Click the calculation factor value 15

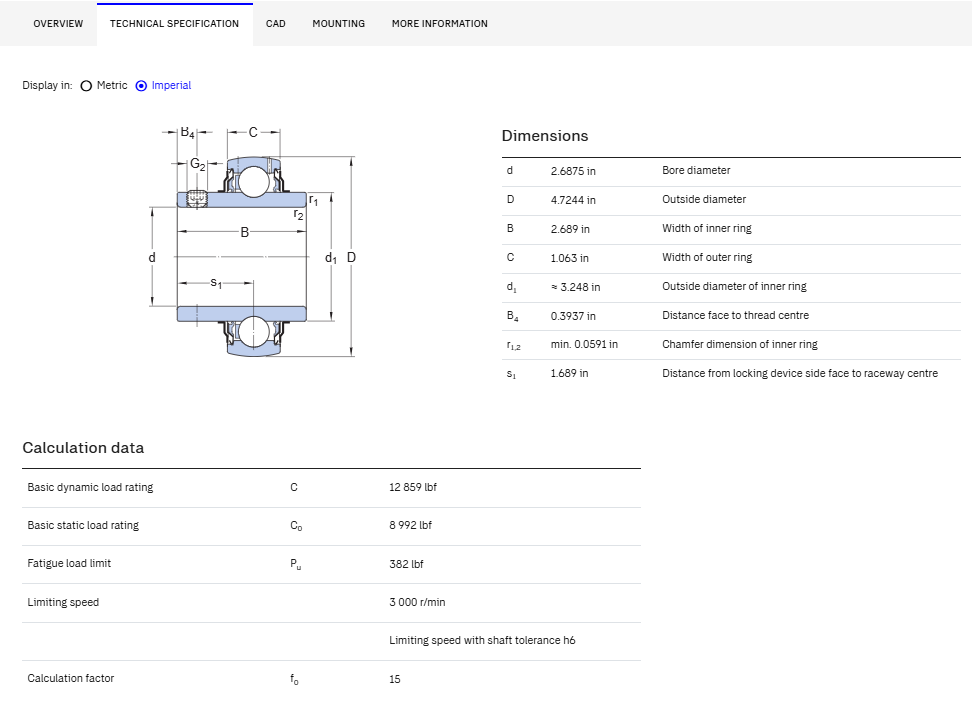click(395, 680)
